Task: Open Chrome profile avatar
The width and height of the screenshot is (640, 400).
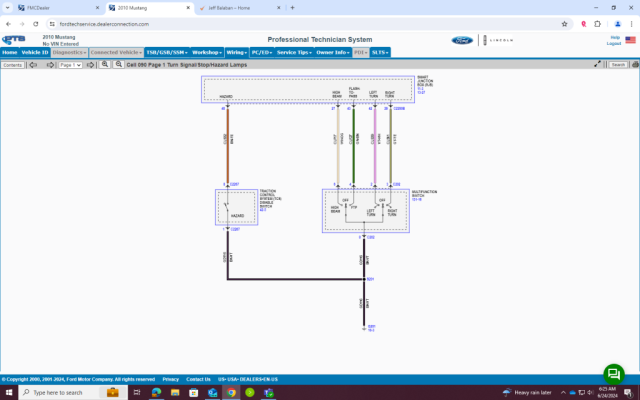Action: [x=618, y=24]
